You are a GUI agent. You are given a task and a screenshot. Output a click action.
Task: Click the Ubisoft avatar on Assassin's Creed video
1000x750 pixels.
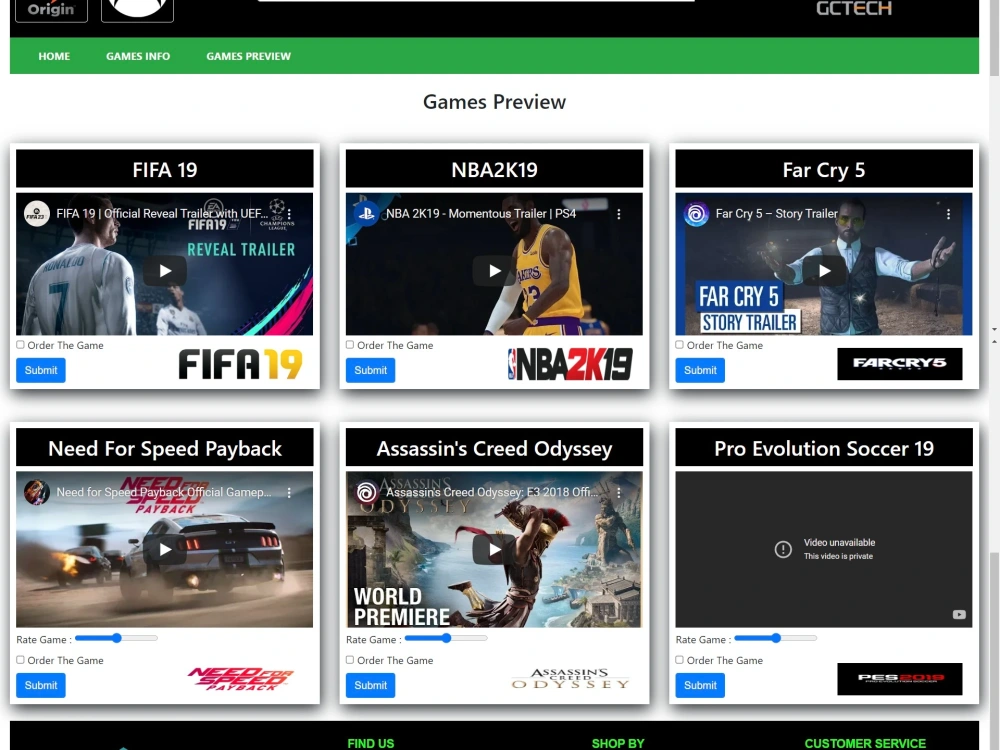click(367, 492)
